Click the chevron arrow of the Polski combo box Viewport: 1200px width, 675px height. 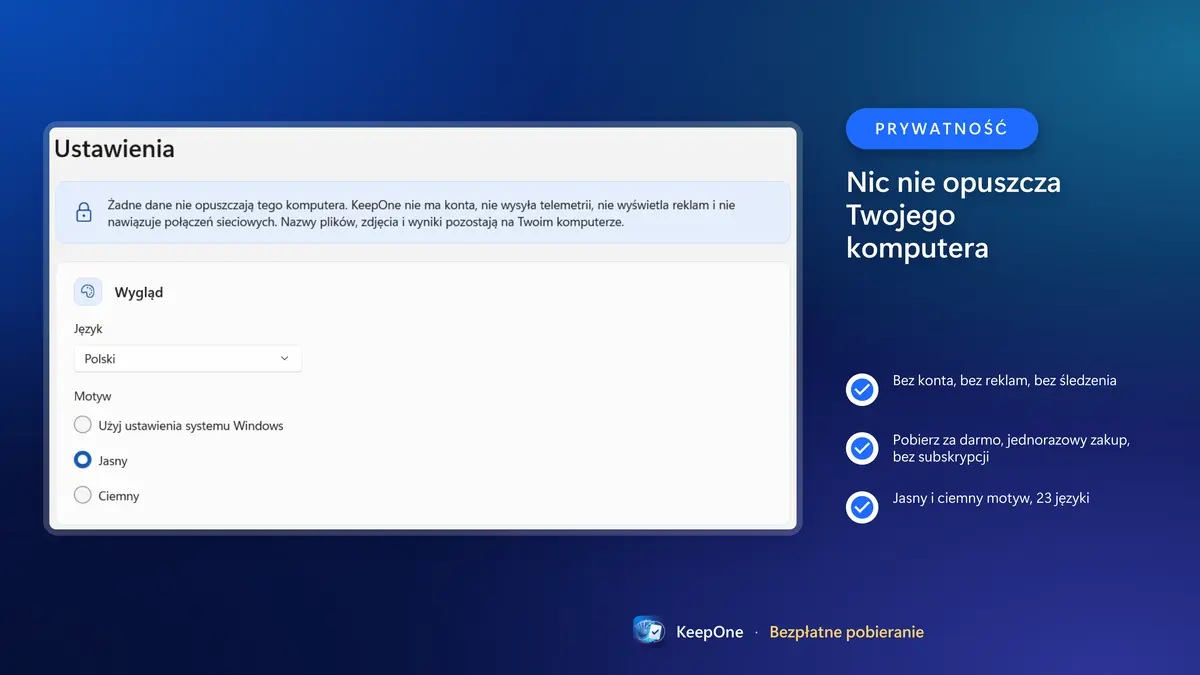coord(284,359)
